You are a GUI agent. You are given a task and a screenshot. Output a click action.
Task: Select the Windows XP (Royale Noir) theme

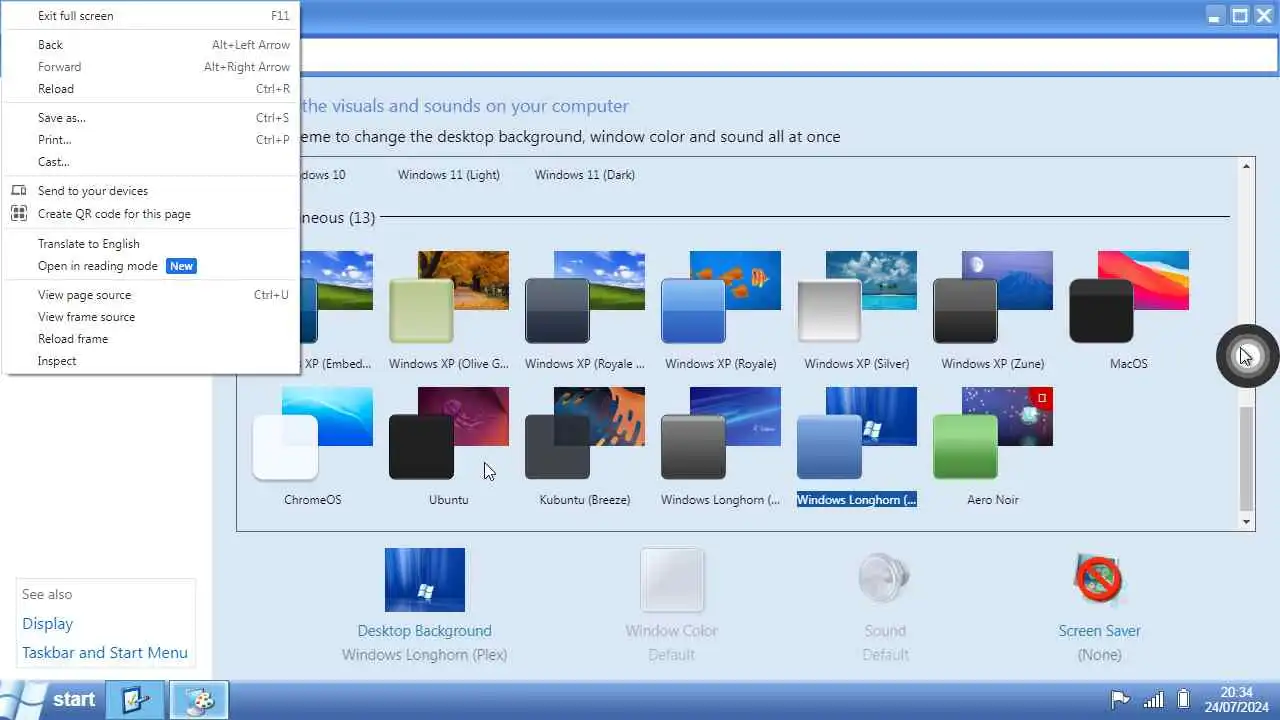coord(584,310)
